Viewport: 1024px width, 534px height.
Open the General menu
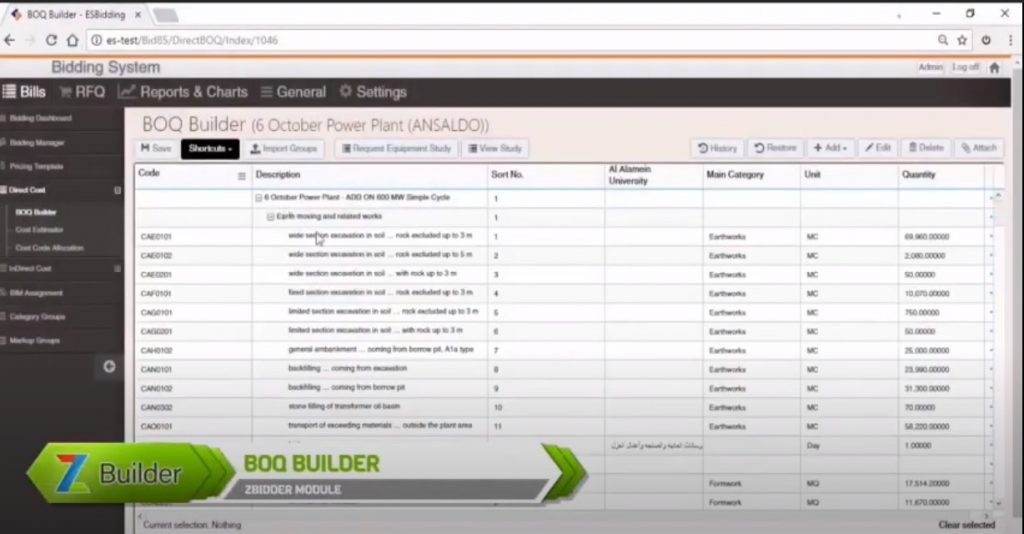293,92
